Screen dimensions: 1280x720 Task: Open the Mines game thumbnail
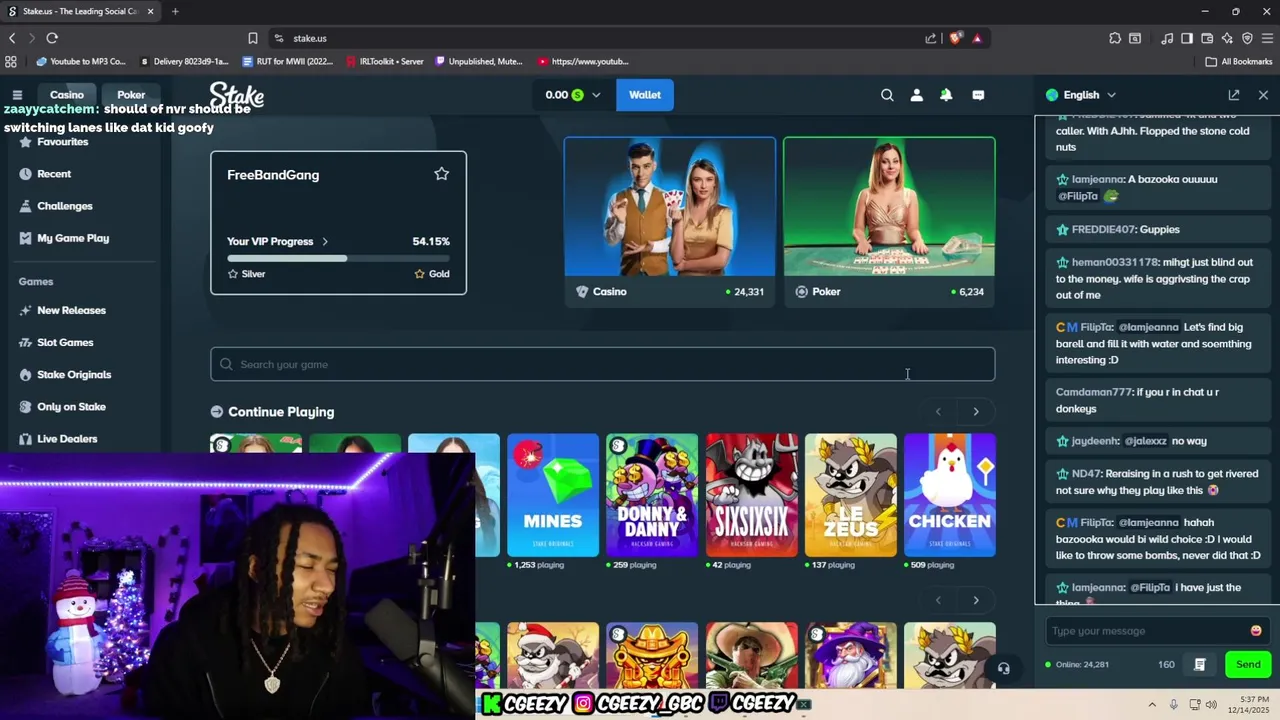point(553,495)
